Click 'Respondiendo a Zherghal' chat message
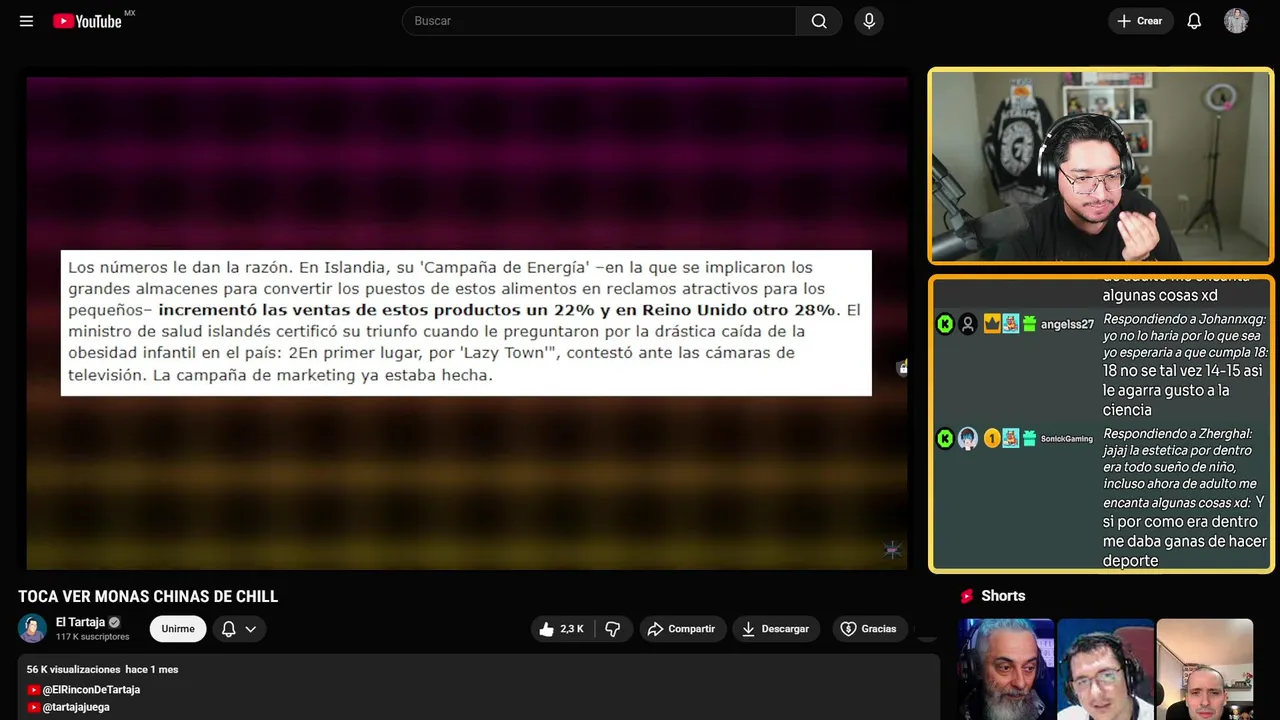 coord(1185,497)
